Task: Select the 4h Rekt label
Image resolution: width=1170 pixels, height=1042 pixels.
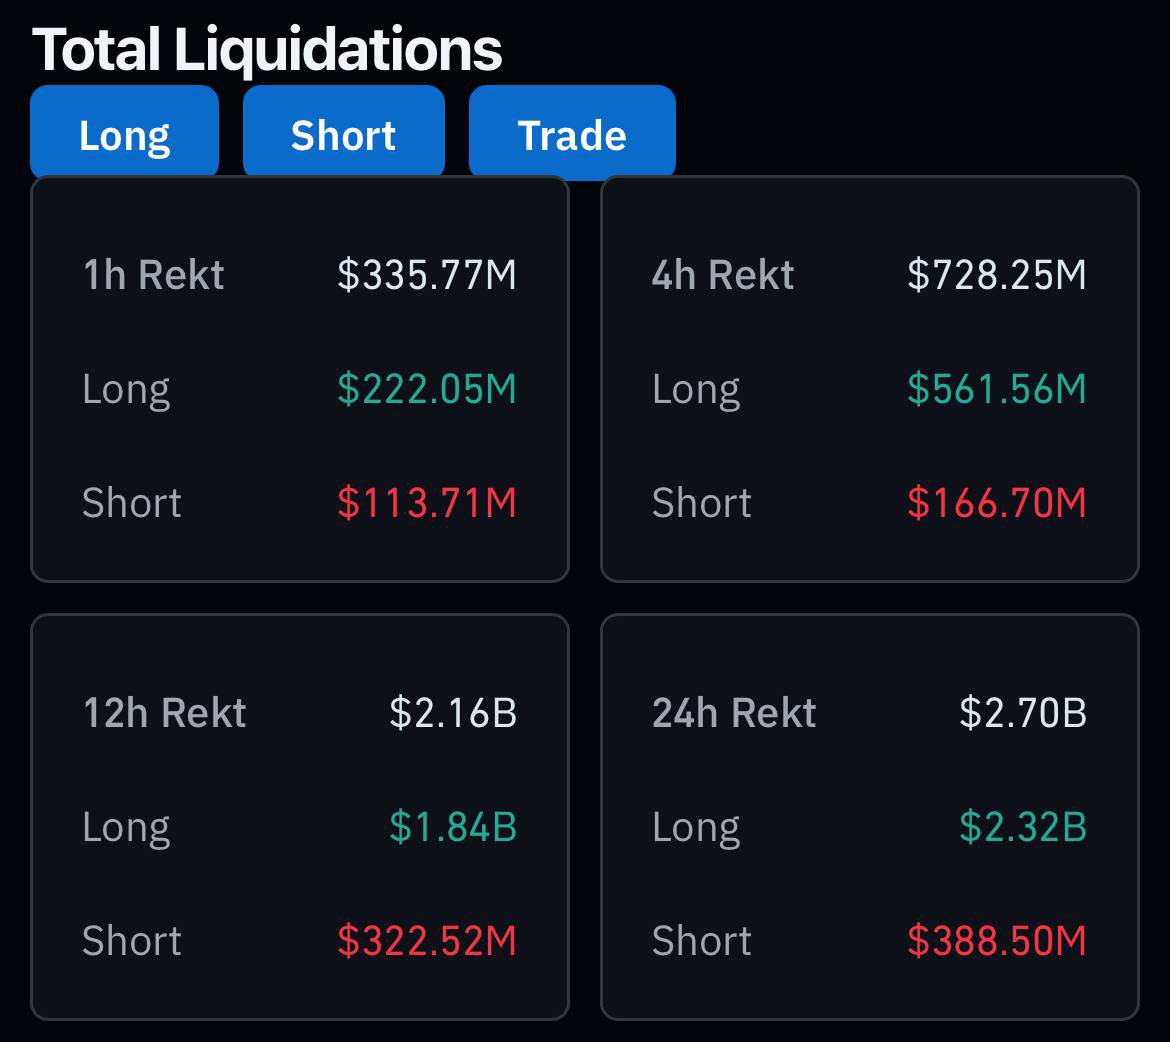Action: (x=723, y=275)
